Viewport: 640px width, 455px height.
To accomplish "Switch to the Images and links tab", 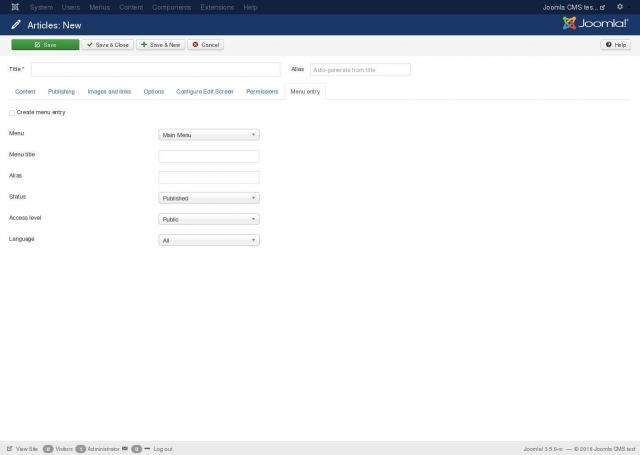I will (x=109, y=91).
